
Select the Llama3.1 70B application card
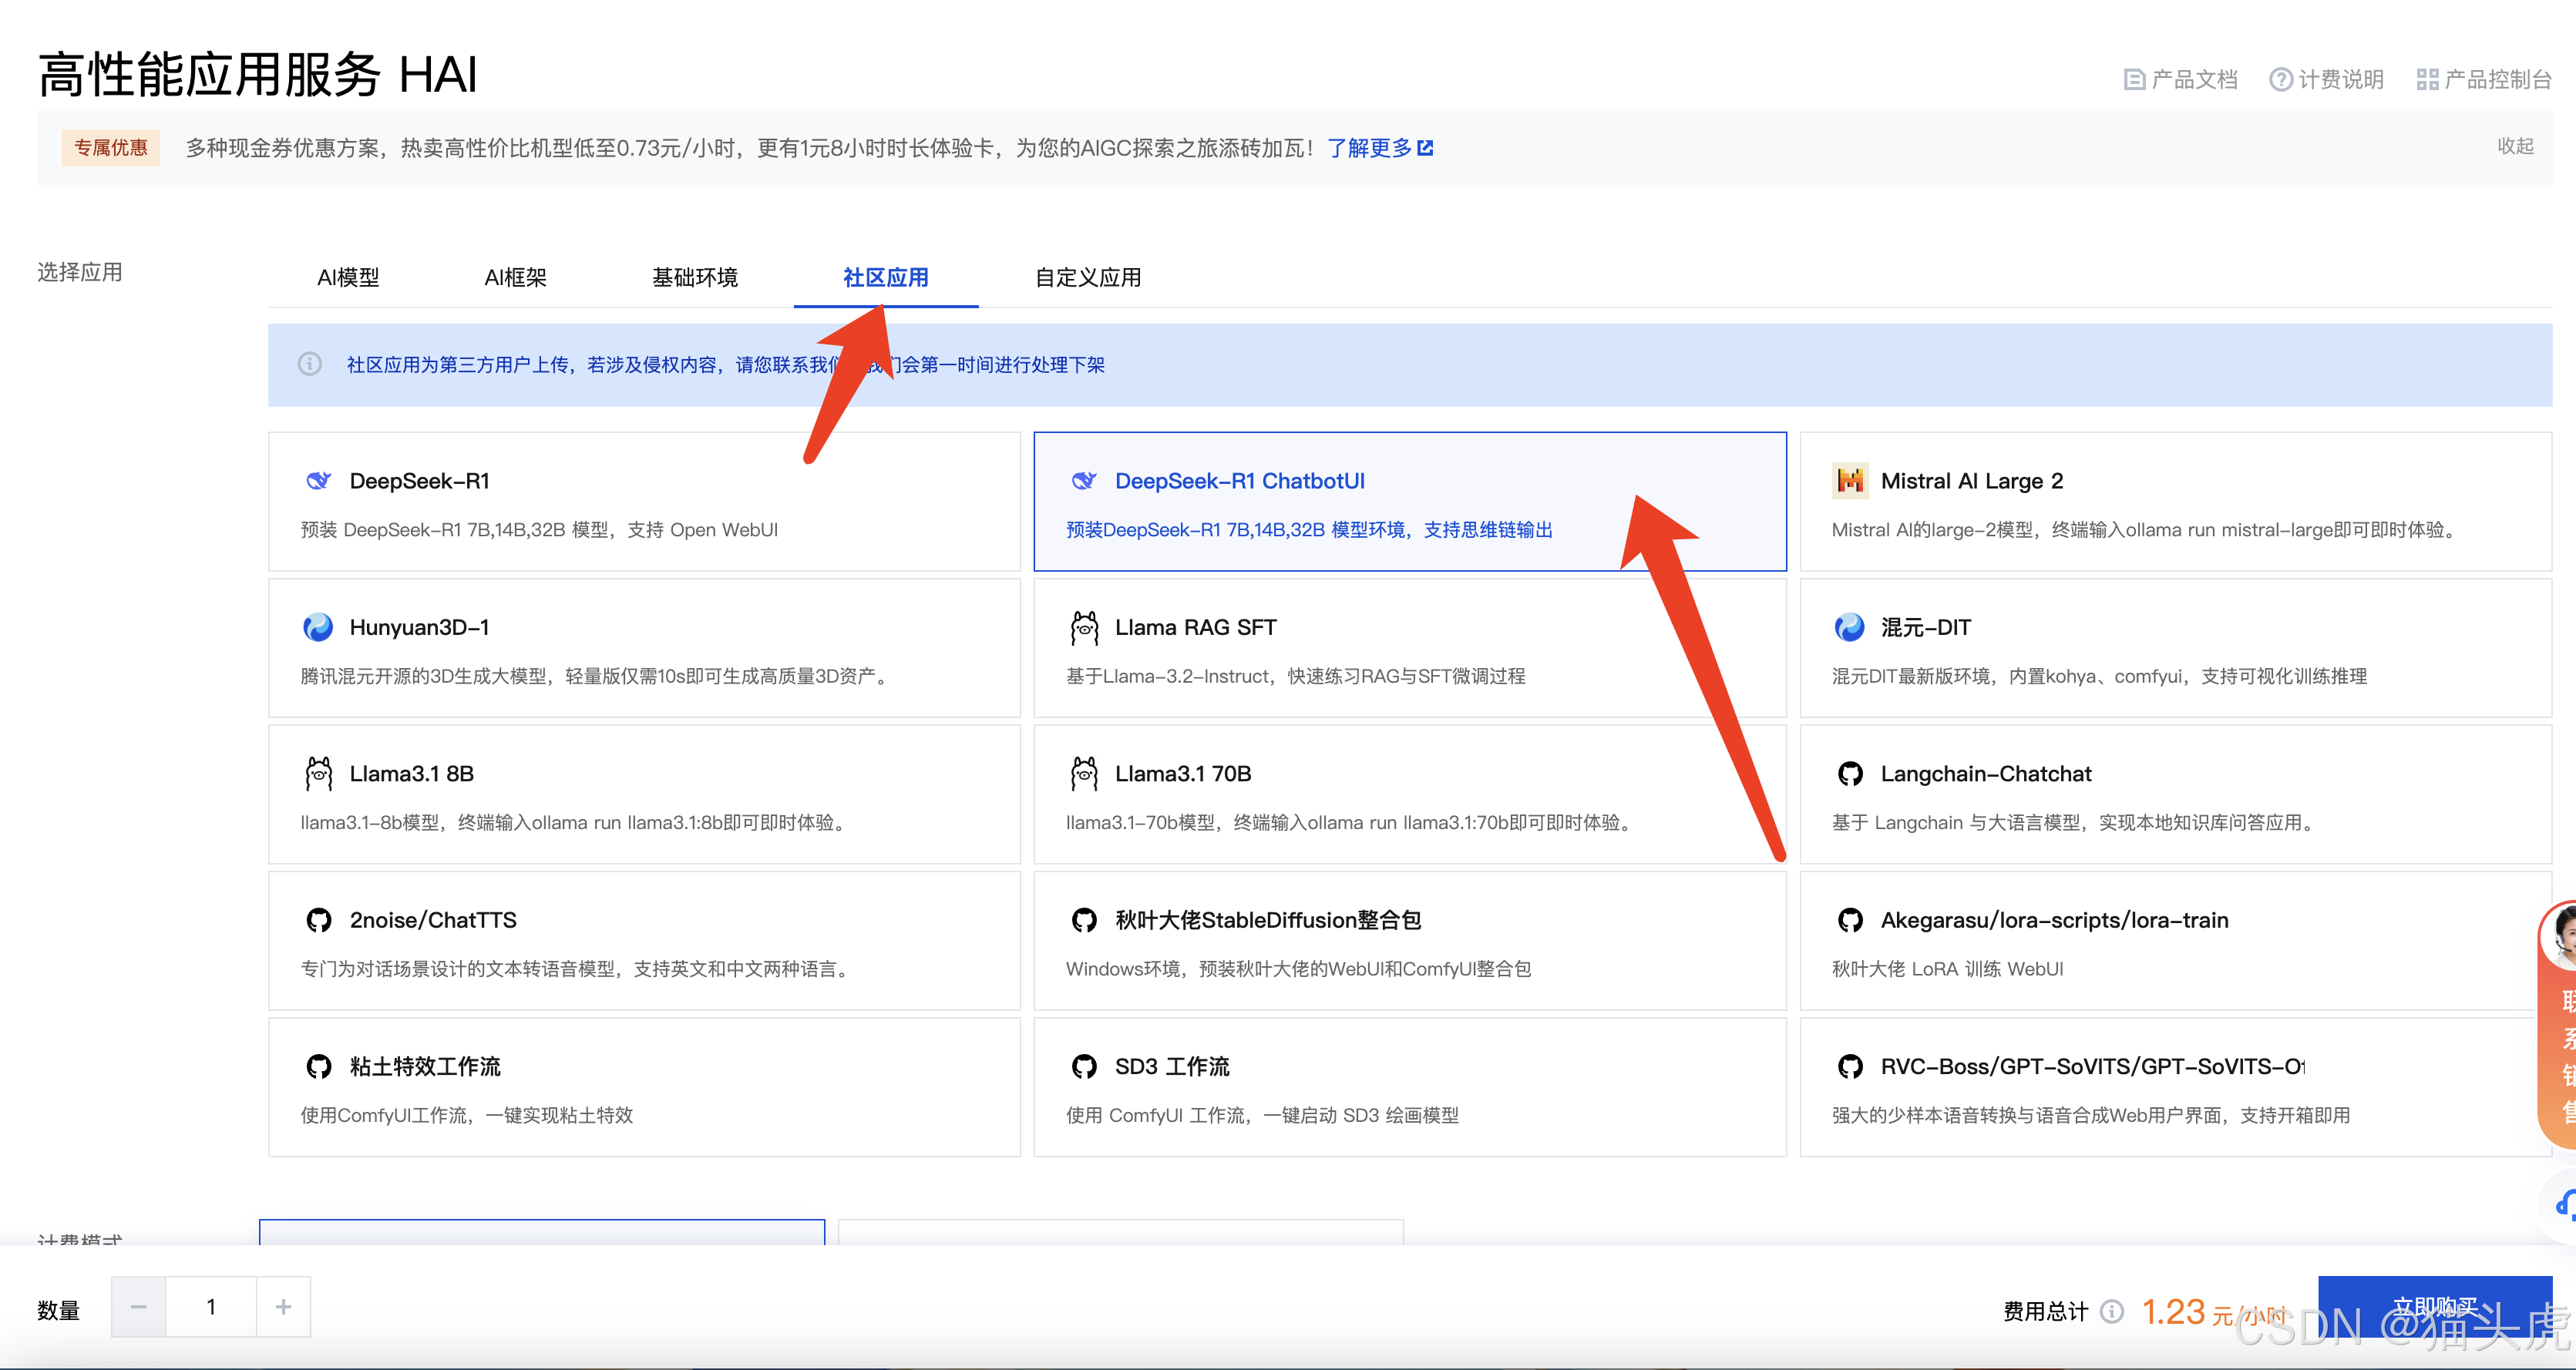tap(1408, 795)
